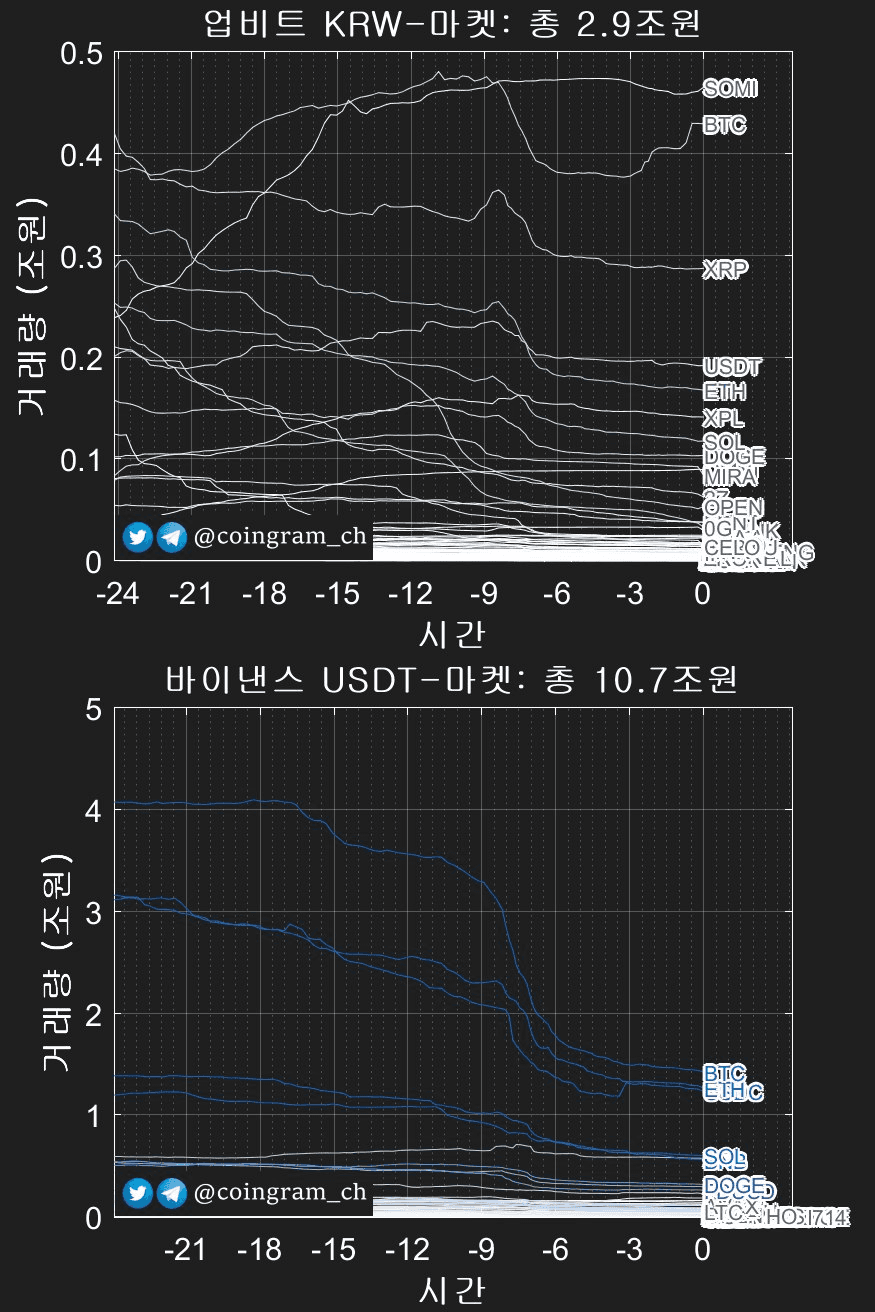Click the Telegram icon in the Upbit chart
Screen dimensions: 875x1312
(x=172, y=538)
